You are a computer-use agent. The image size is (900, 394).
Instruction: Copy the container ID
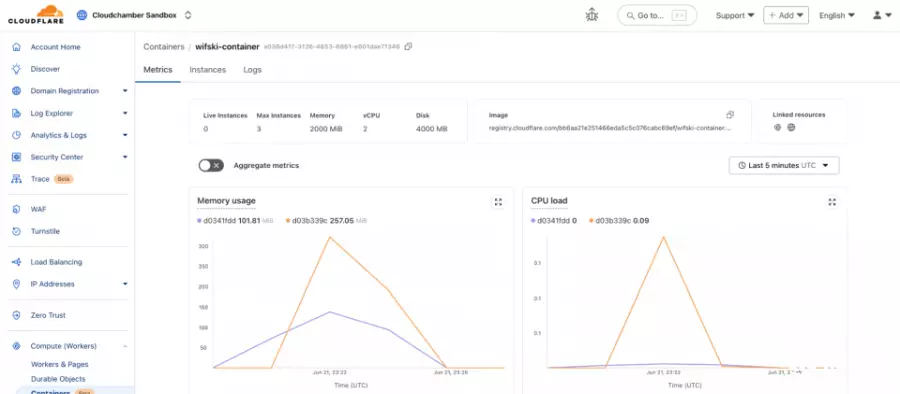coord(408,47)
